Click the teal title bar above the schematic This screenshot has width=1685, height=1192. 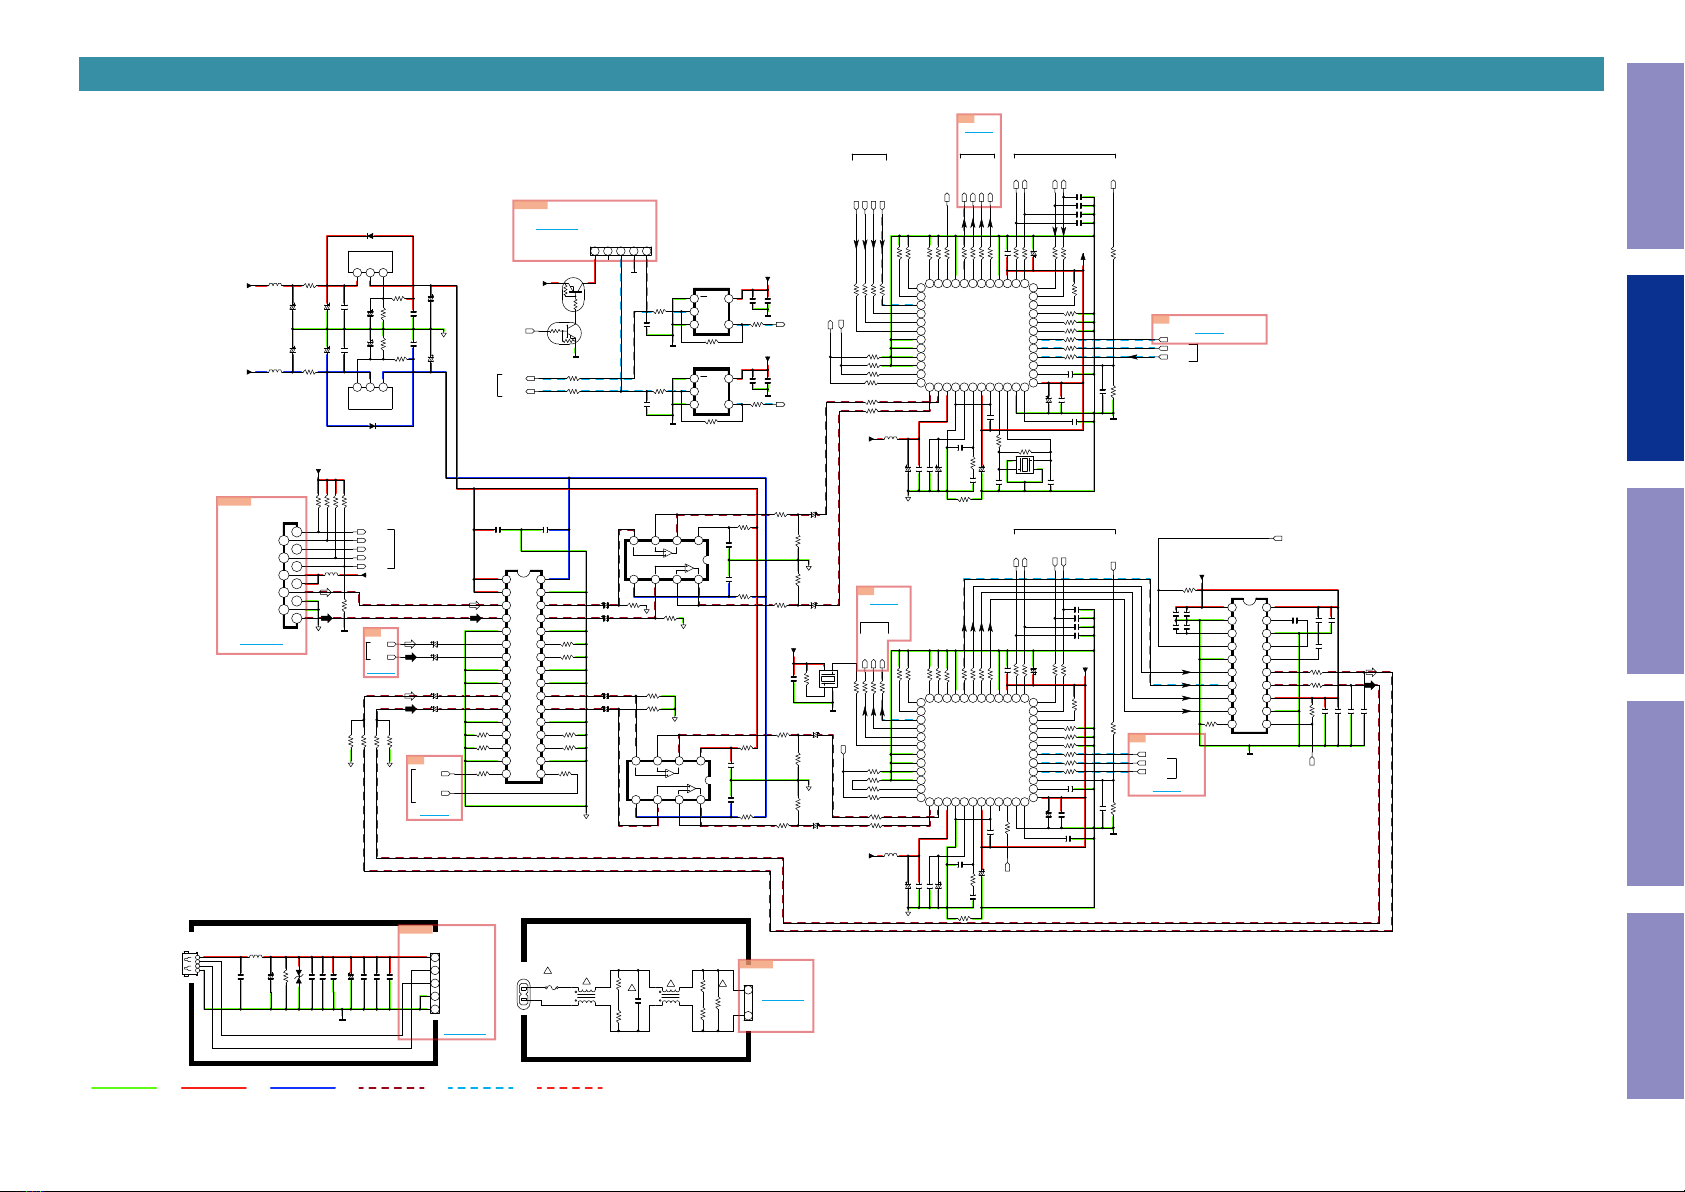click(841, 74)
